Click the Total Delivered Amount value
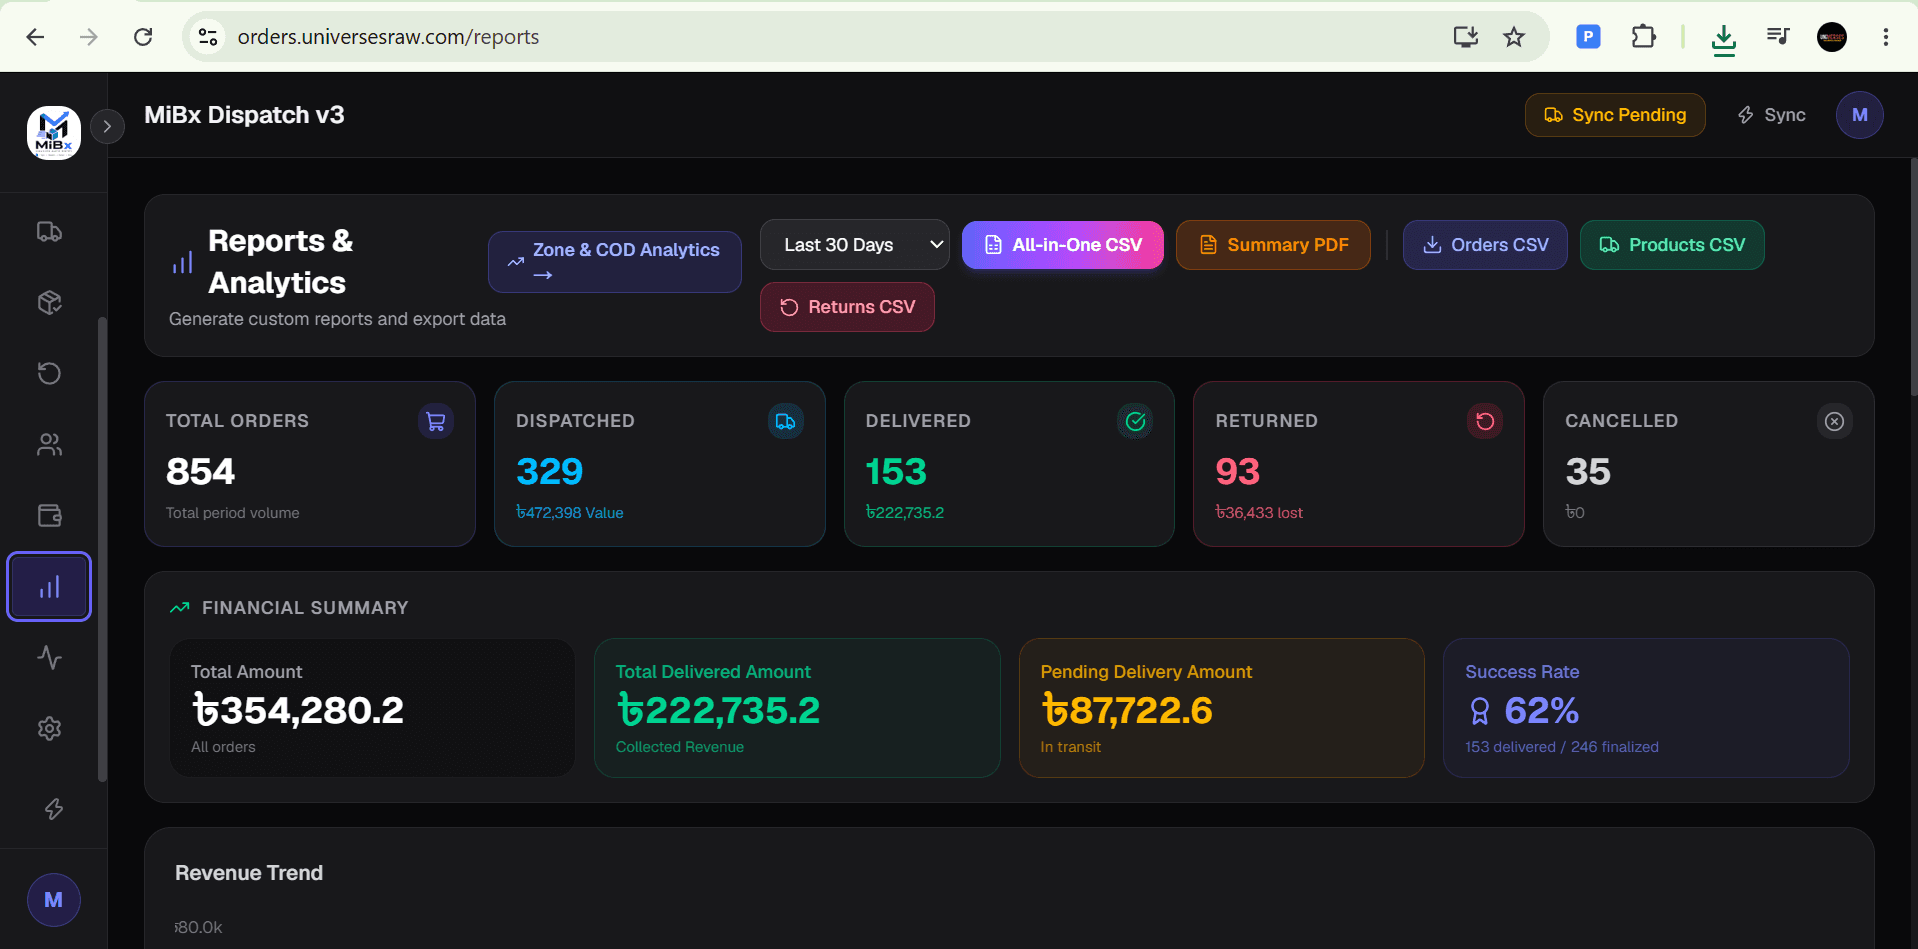Viewport: 1918px width, 949px height. tap(718, 711)
